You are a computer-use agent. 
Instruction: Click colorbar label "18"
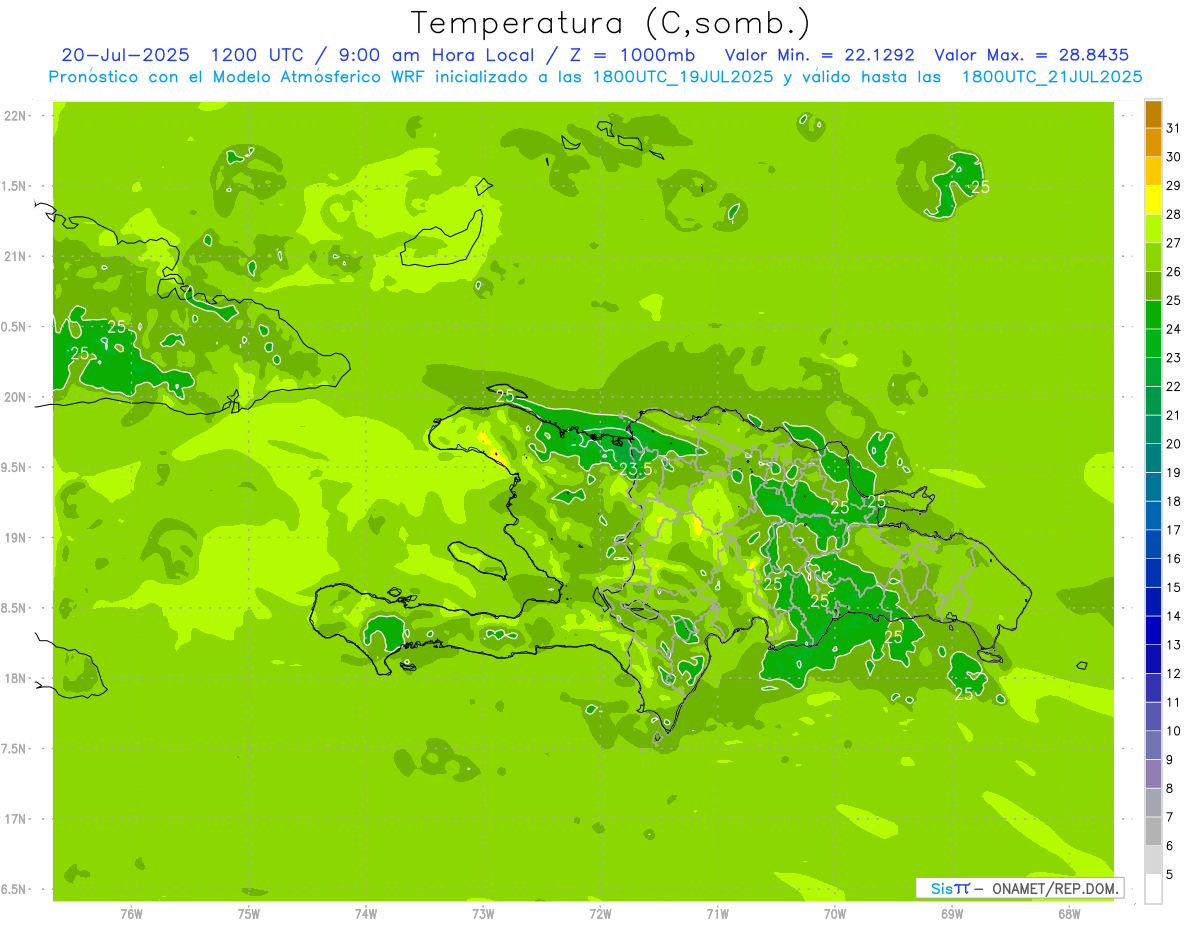(1173, 501)
